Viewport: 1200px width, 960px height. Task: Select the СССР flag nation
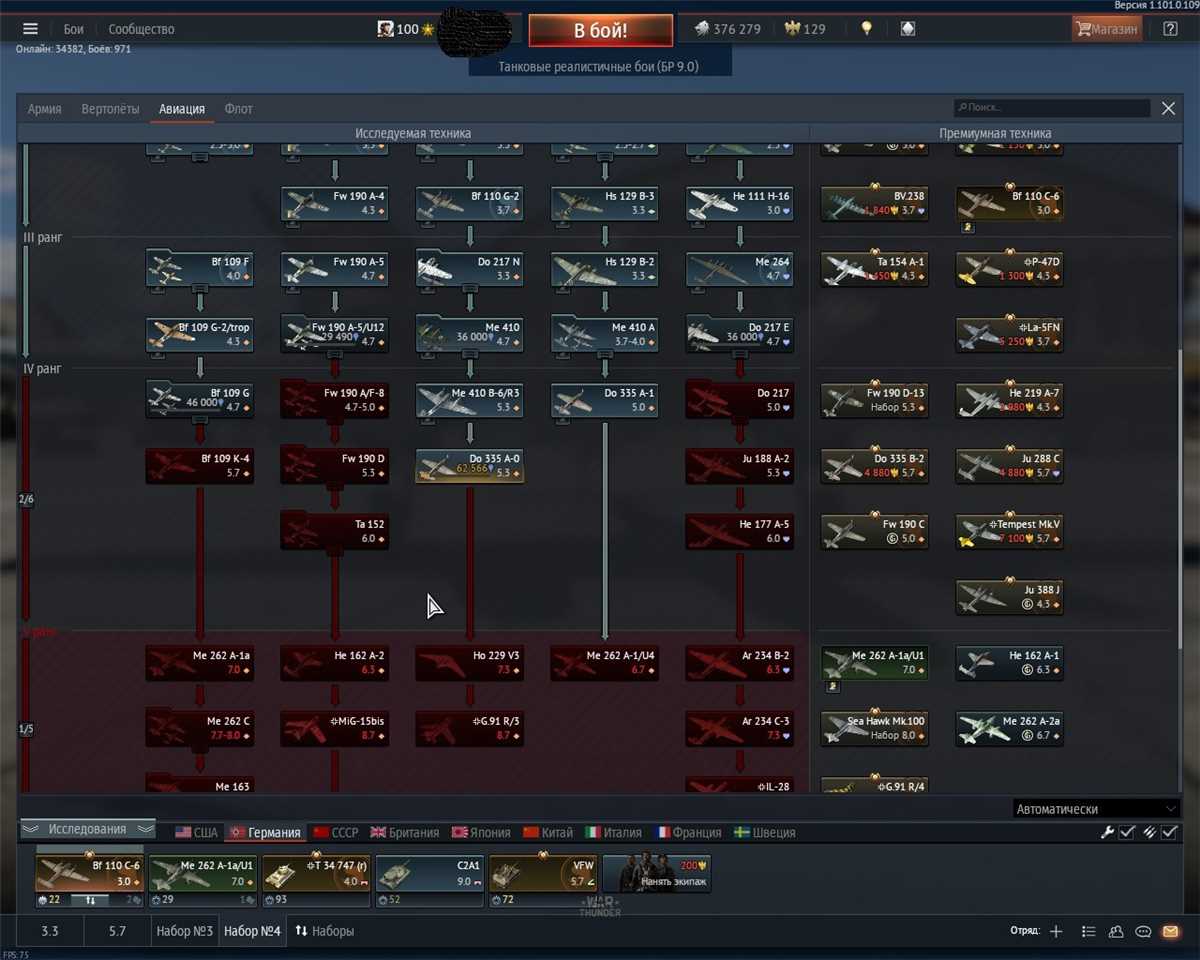[335, 832]
